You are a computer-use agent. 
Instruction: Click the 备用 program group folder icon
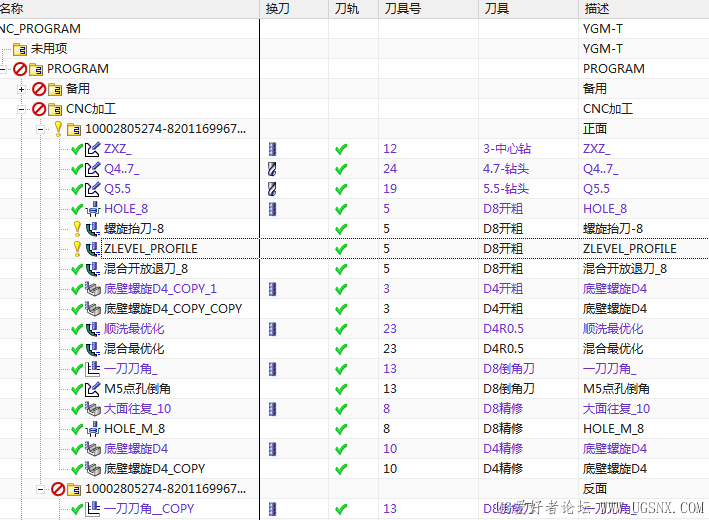point(55,89)
